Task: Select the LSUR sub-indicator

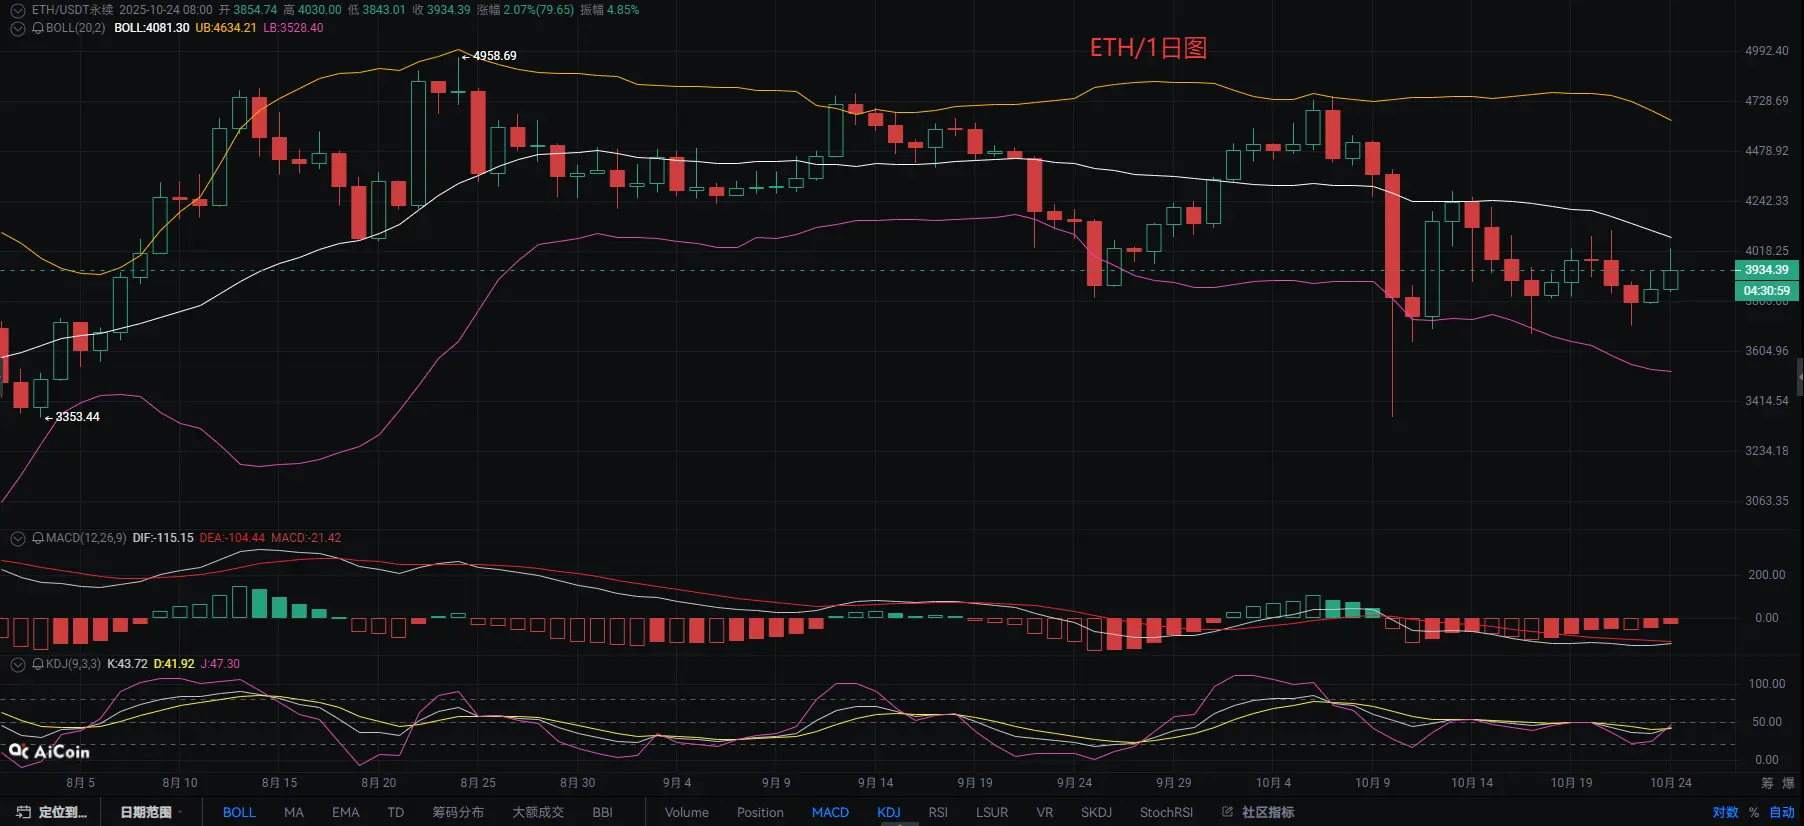Action: [x=992, y=812]
